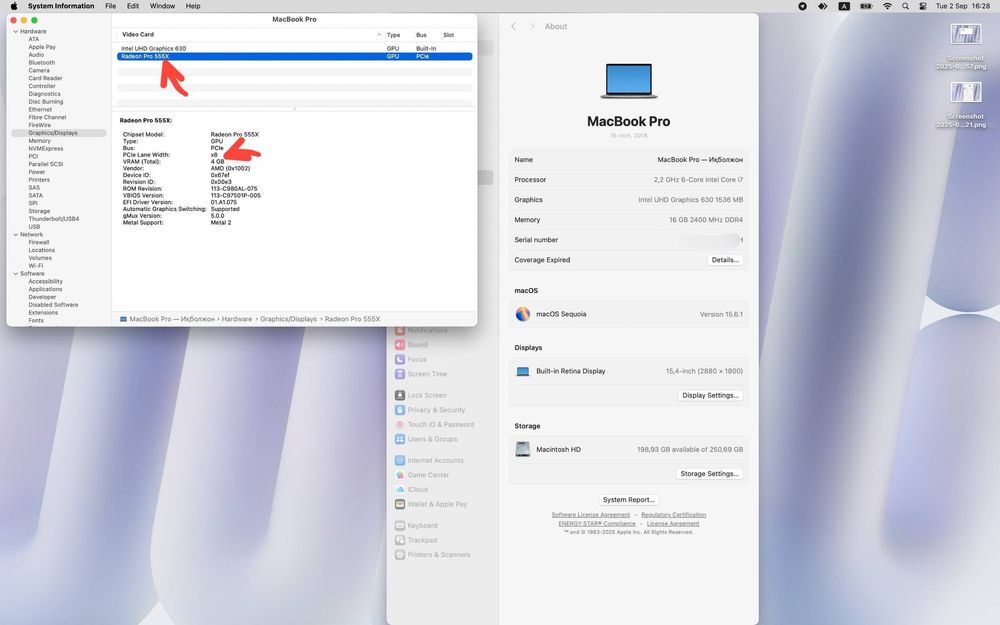Open the Help menu
1000x625 pixels.
click(193, 6)
